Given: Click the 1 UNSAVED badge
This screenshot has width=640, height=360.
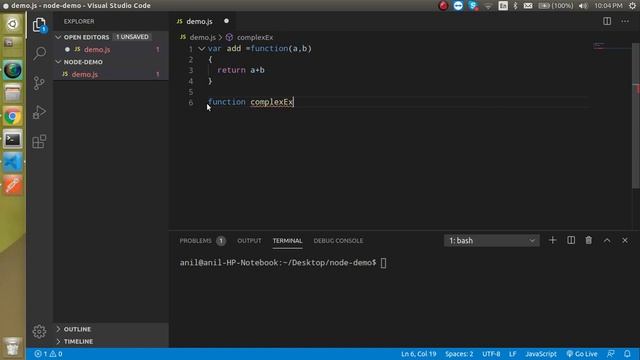Looking at the screenshot, I should [x=132, y=37].
